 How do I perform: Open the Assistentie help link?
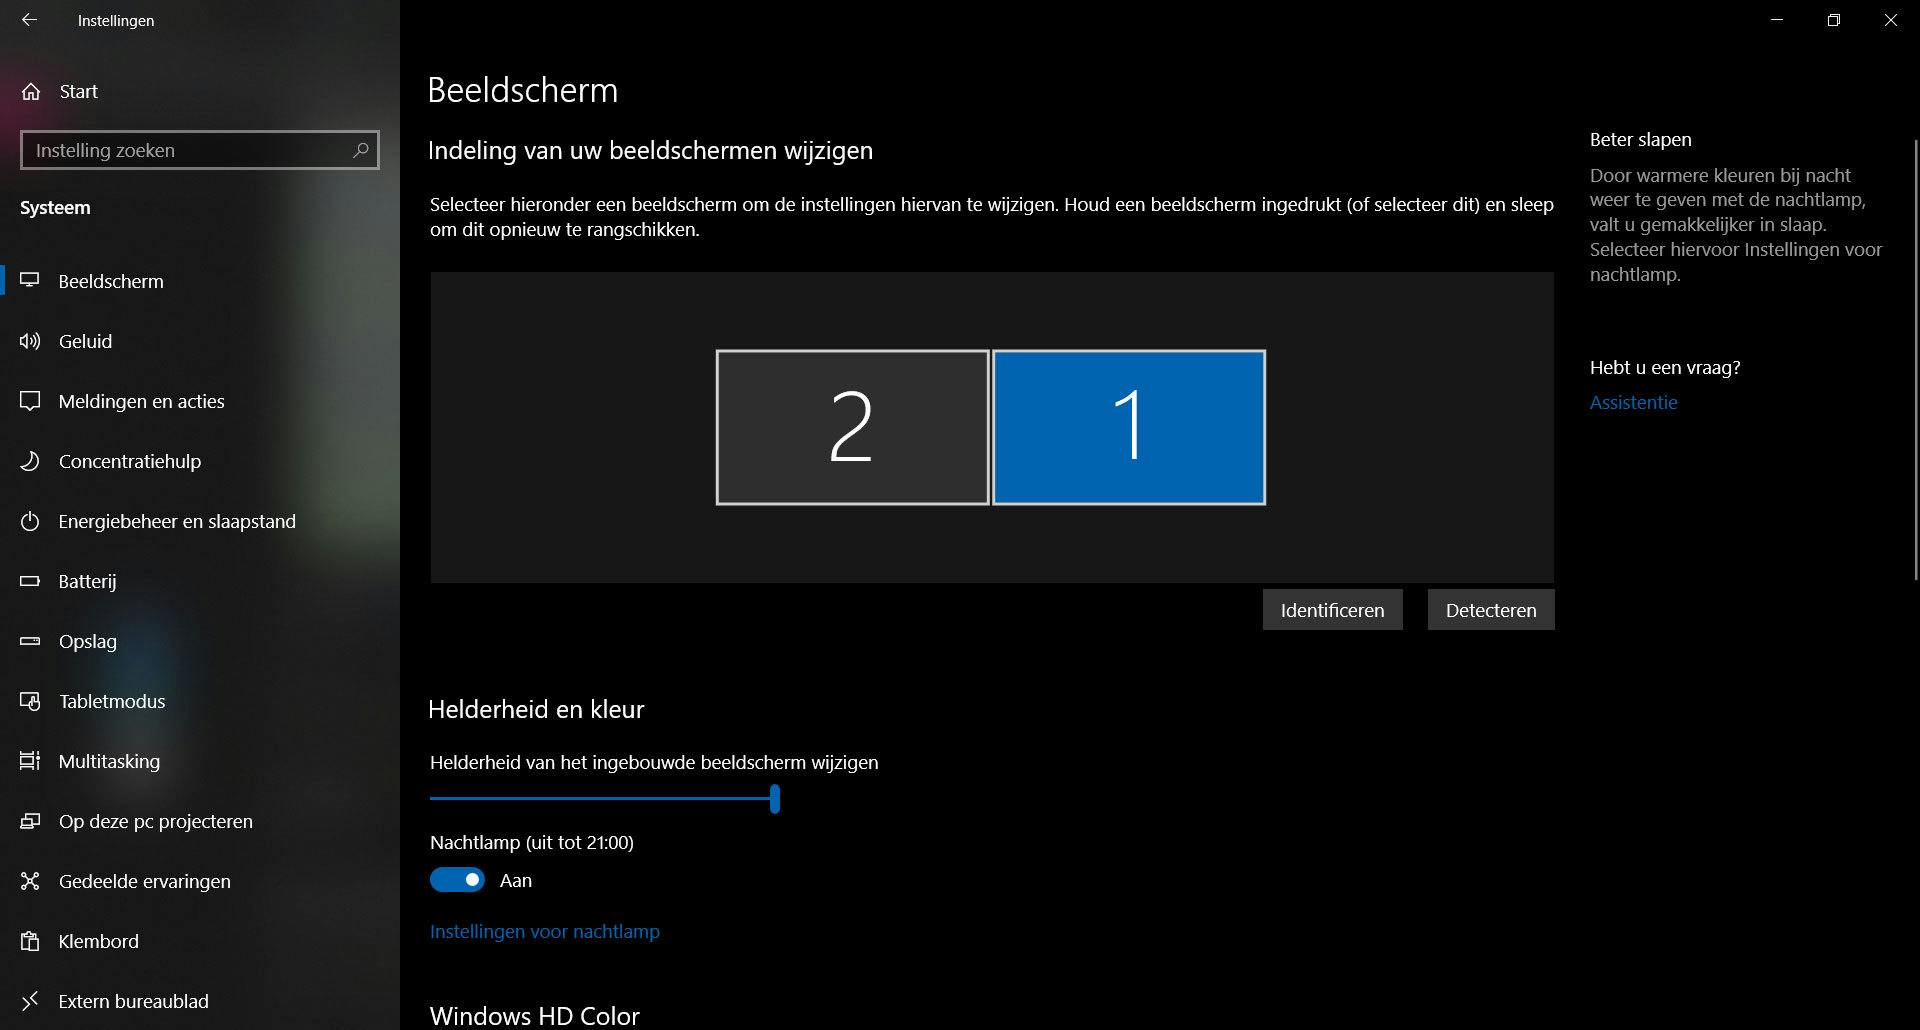[1633, 402]
